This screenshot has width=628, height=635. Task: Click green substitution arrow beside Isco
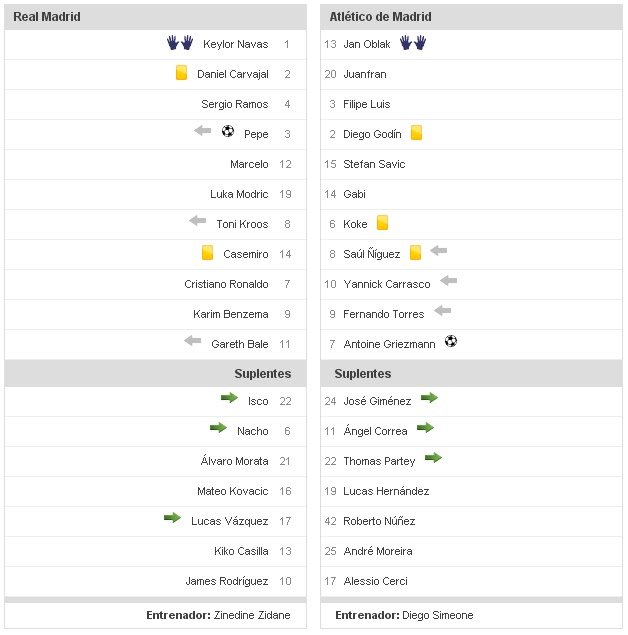click(x=229, y=398)
